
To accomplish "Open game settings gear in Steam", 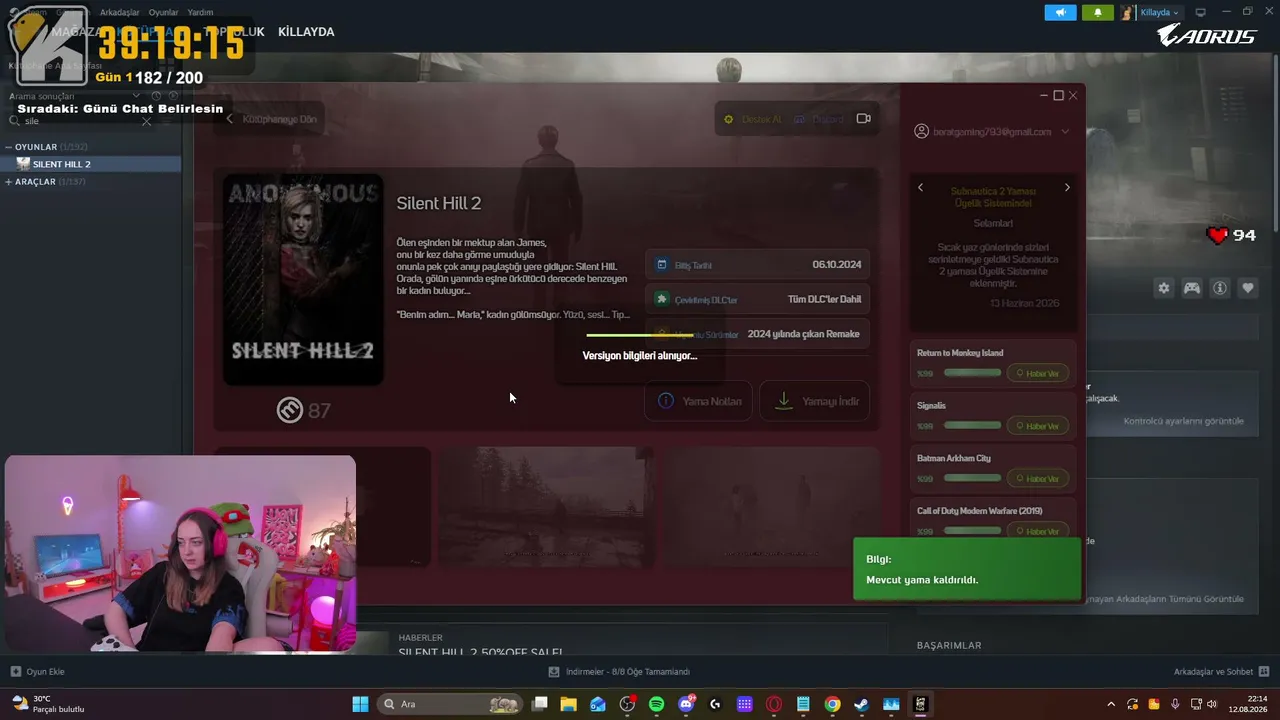I will click(x=1164, y=288).
